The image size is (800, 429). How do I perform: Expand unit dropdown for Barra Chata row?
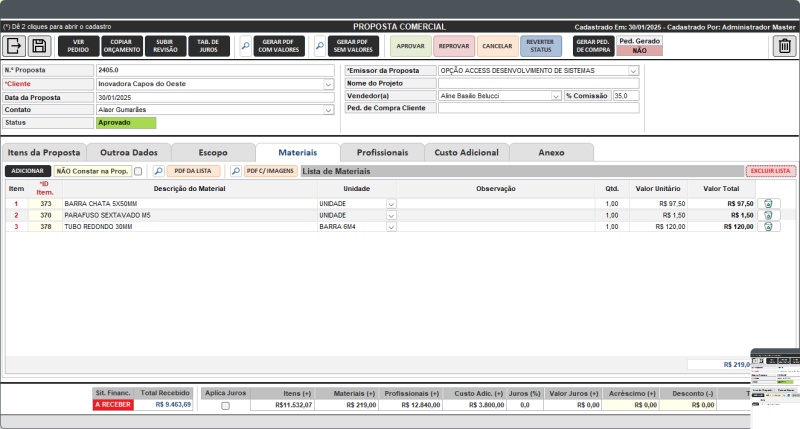tap(391, 203)
